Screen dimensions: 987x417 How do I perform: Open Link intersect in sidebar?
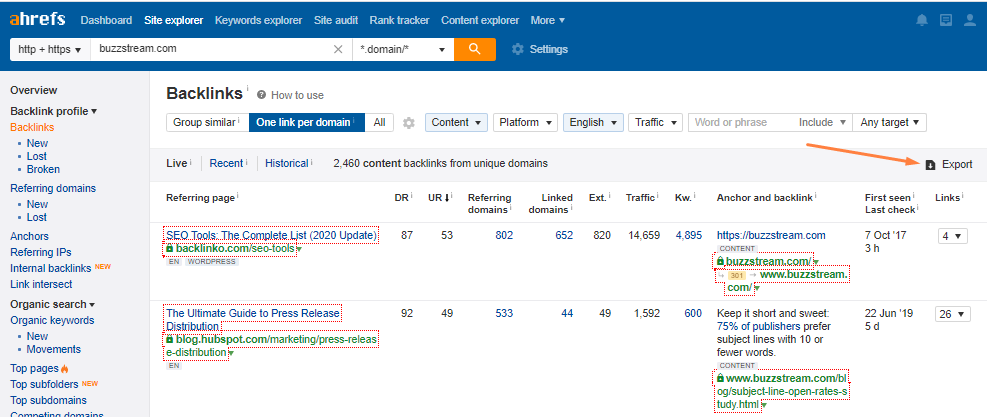pyautogui.click(x=41, y=284)
